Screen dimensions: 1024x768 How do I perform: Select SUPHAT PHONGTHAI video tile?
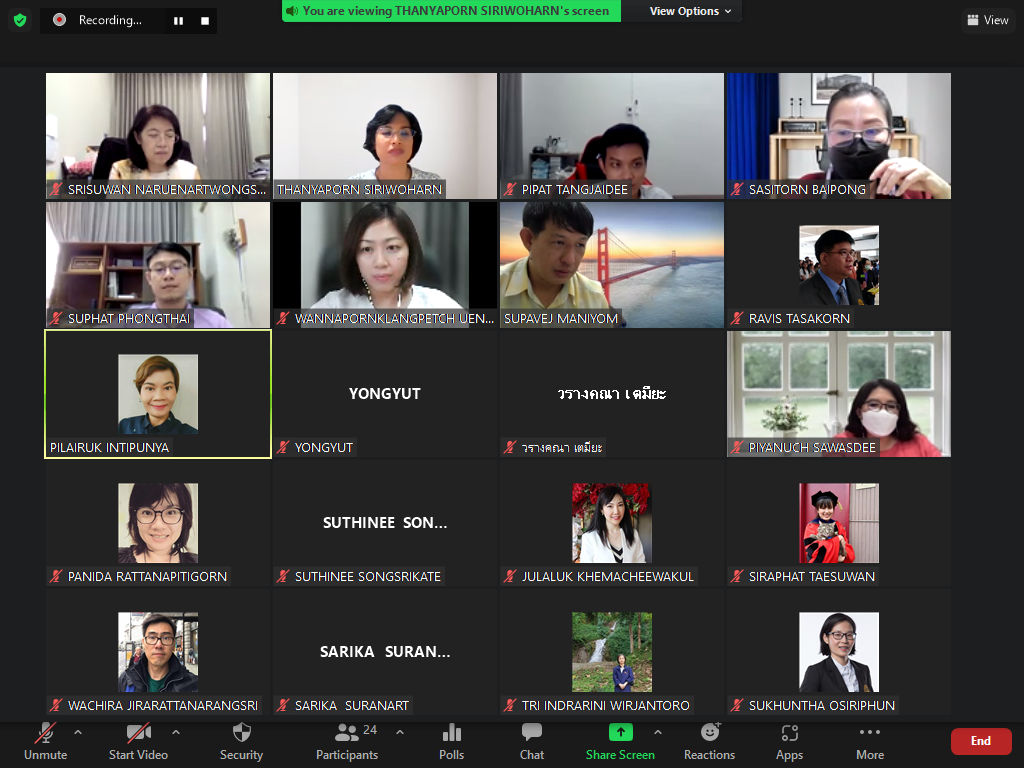[158, 264]
